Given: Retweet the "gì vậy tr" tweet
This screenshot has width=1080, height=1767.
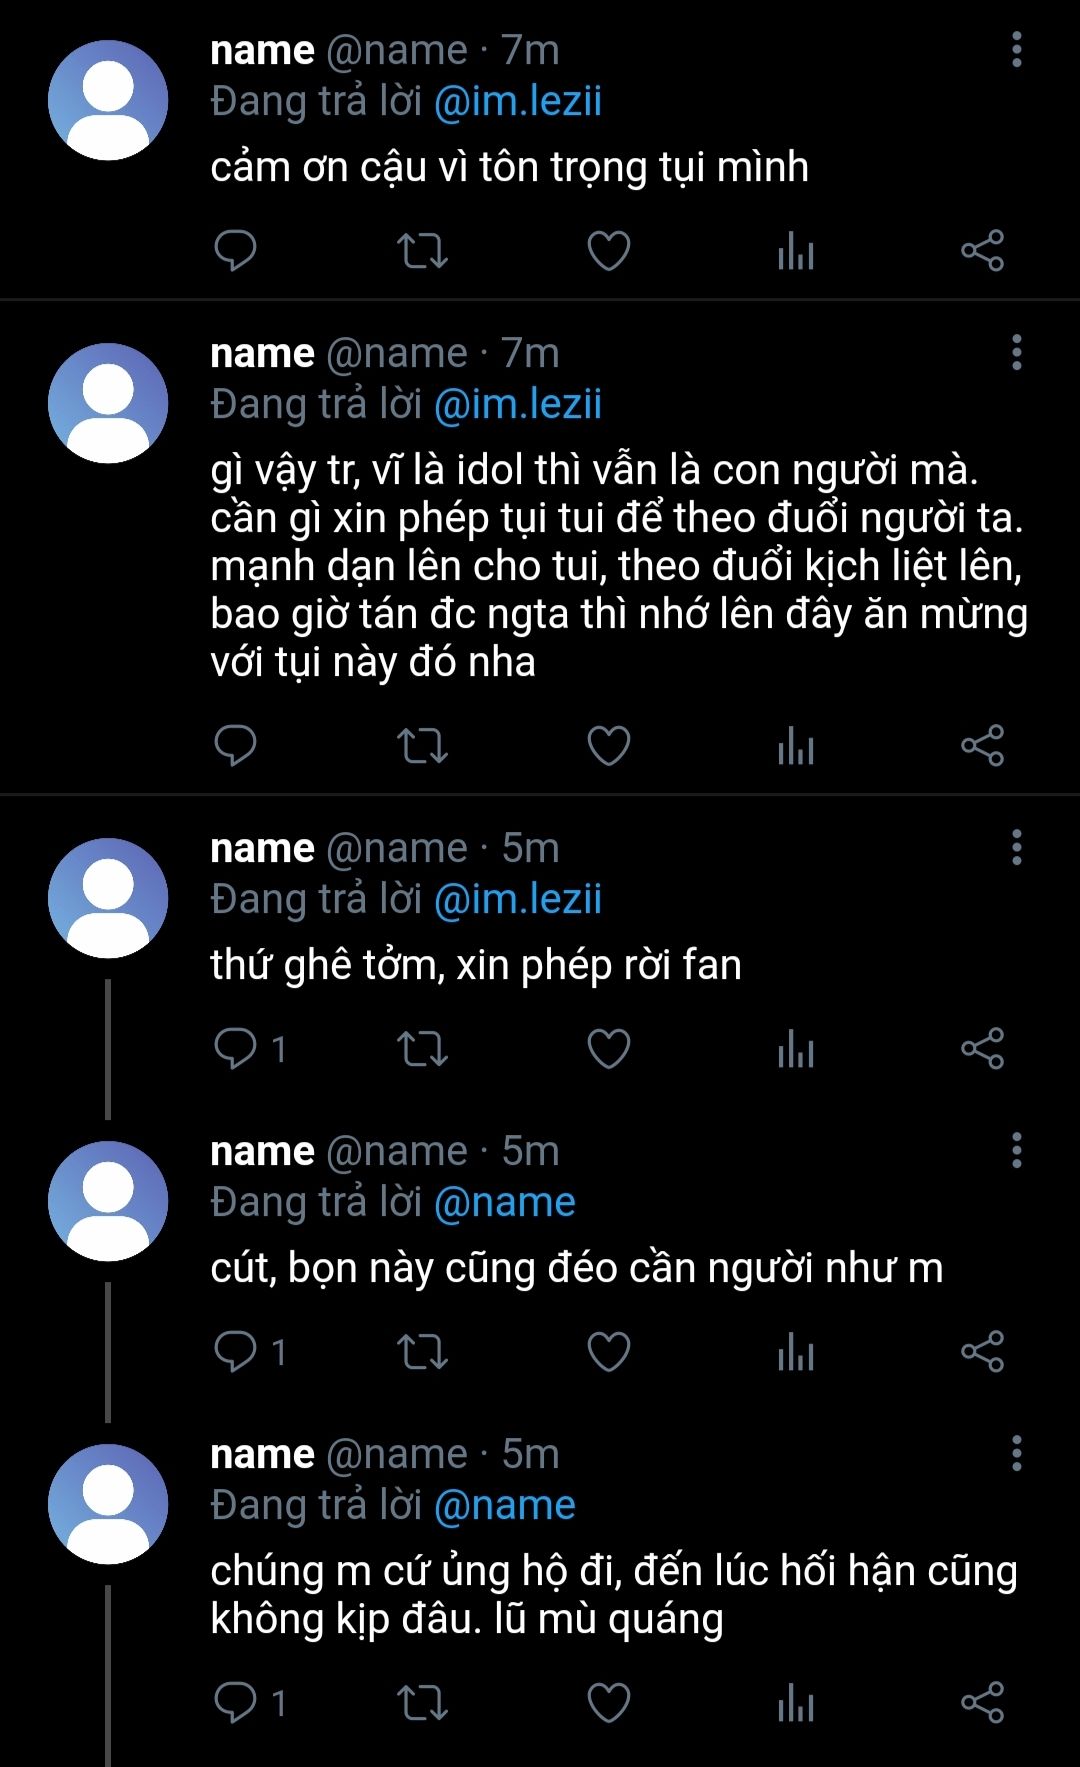Looking at the screenshot, I should [x=422, y=746].
